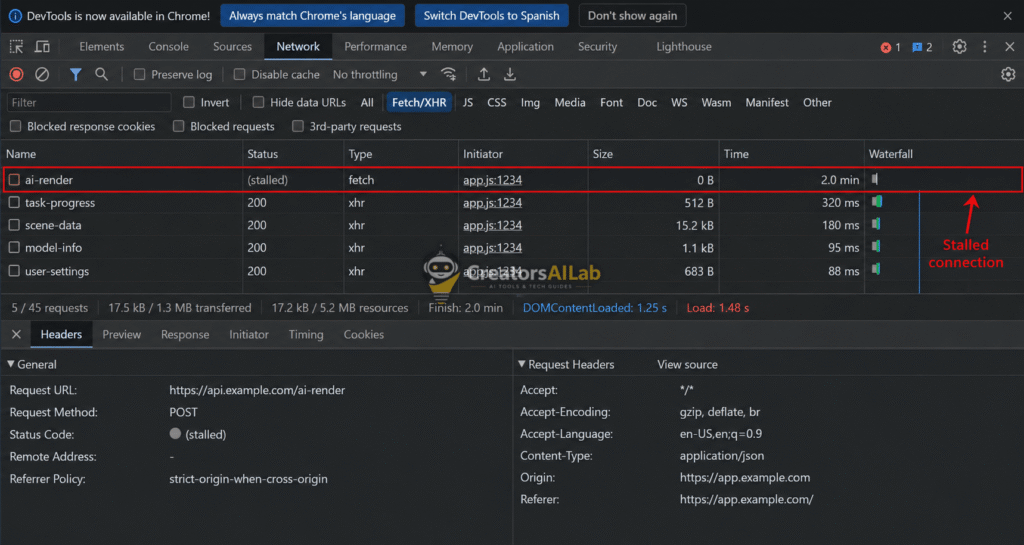Open DevTools three-dot customize menu
Image resolution: width=1024 pixels, height=545 pixels.
point(985,46)
